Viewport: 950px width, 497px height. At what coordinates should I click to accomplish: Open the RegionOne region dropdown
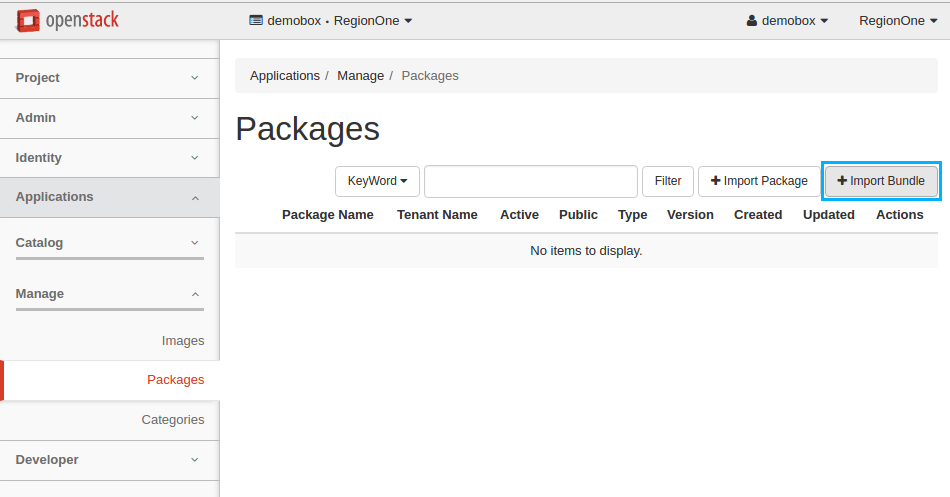(x=898, y=20)
